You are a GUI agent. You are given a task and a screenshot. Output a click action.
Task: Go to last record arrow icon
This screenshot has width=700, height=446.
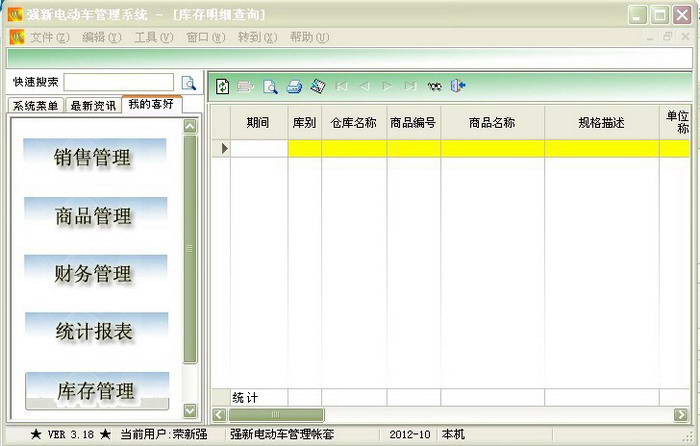[x=410, y=86]
